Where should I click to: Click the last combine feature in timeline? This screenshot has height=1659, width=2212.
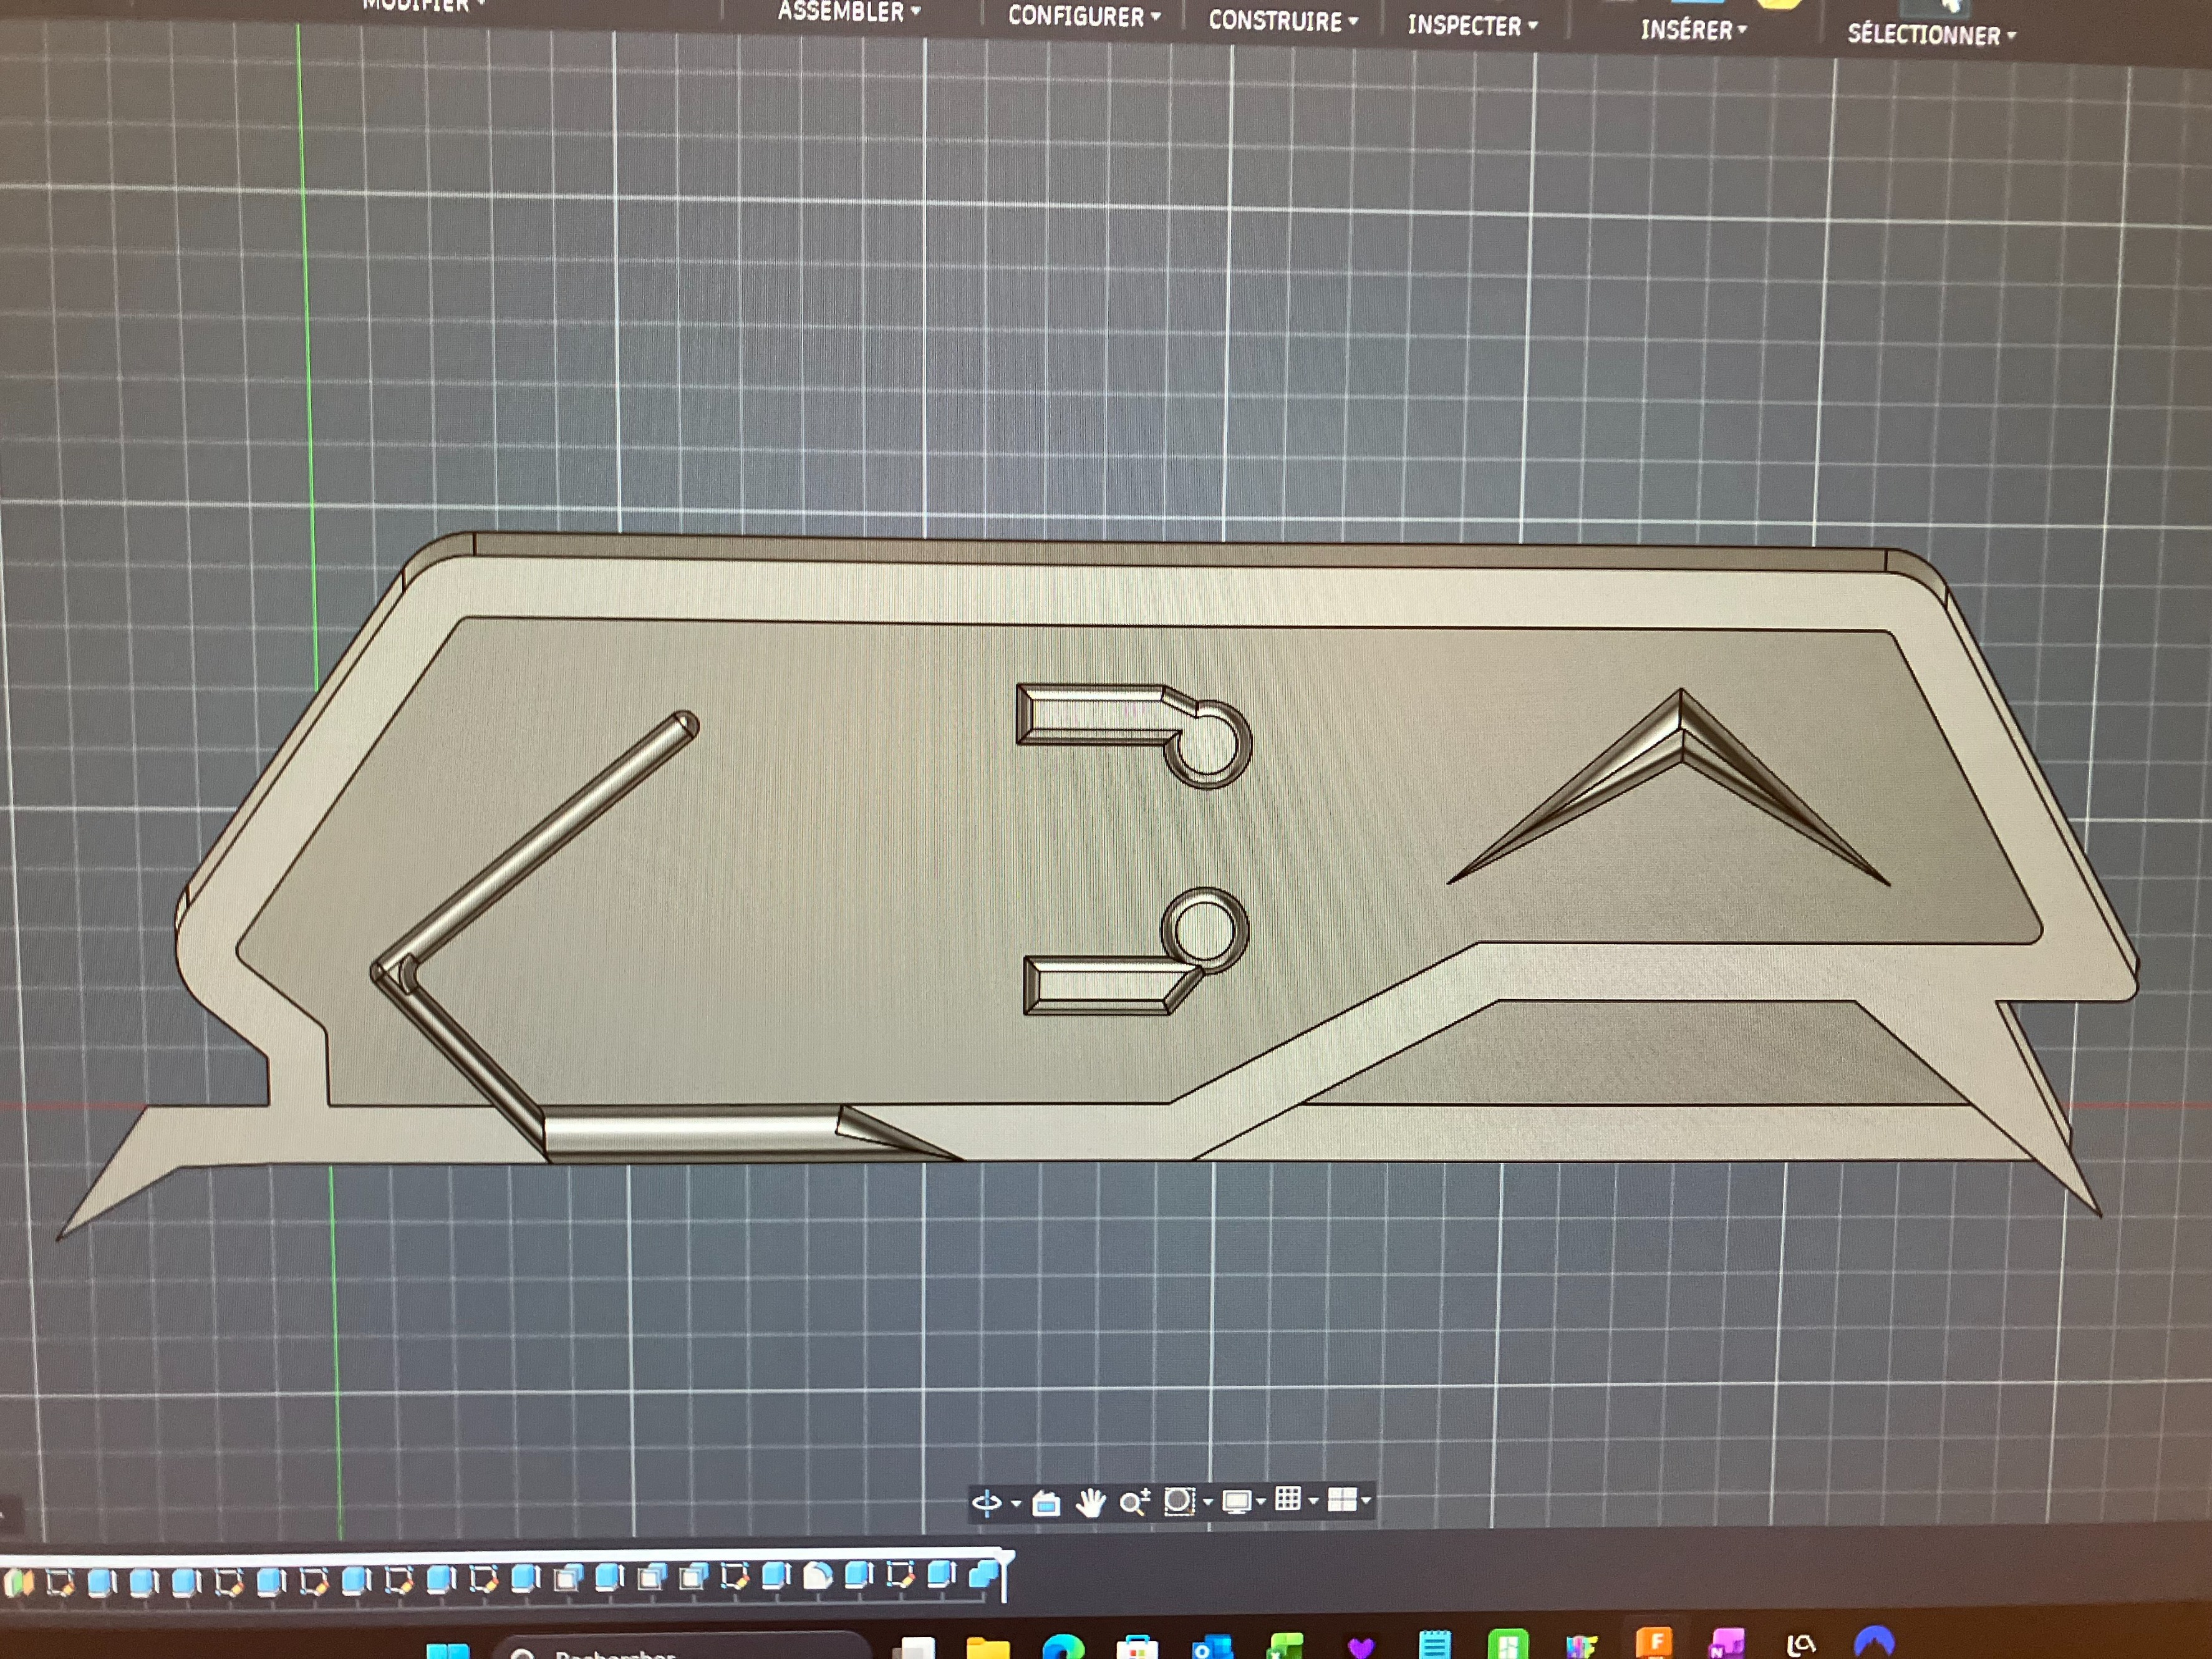(x=983, y=1575)
